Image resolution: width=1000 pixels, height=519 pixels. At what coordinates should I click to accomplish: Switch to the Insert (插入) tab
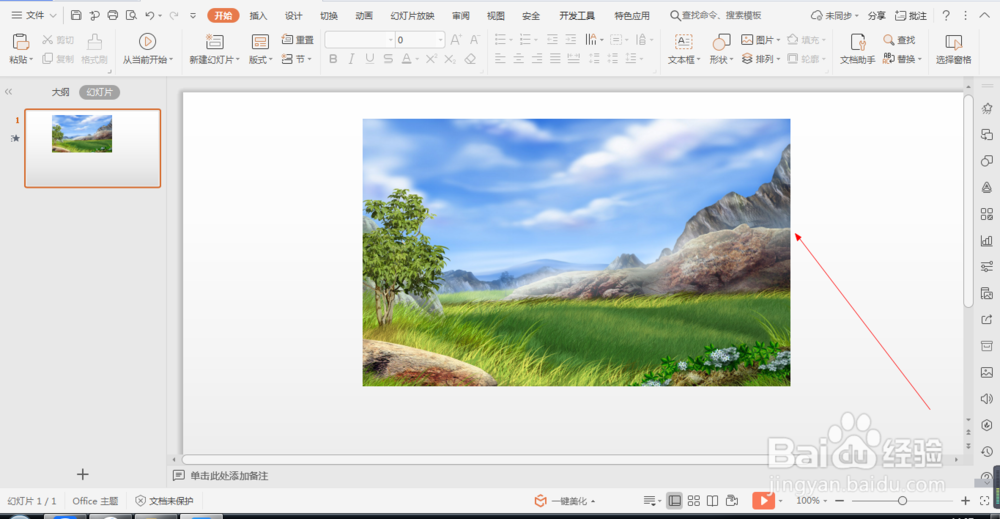pyautogui.click(x=258, y=16)
